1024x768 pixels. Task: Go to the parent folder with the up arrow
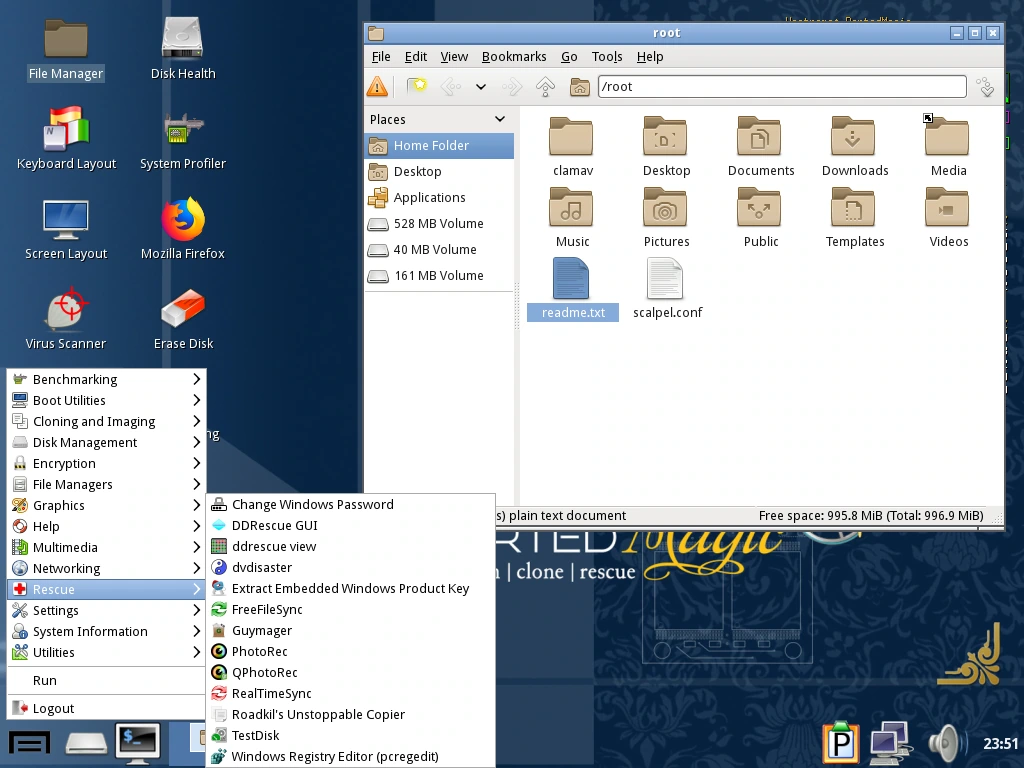coord(545,86)
